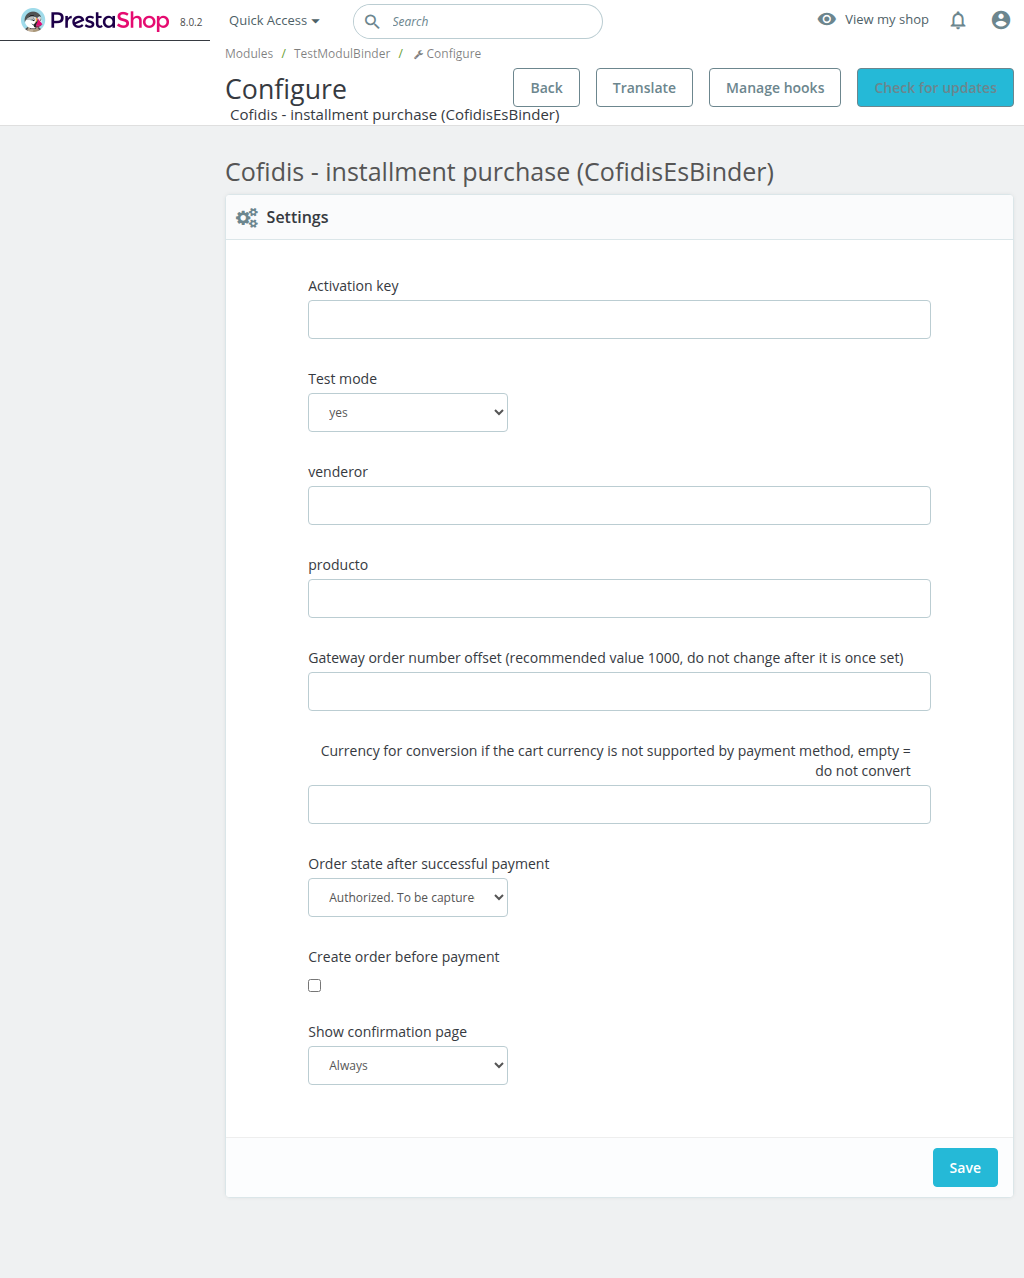Expand Order state after successful payment dropdown

point(408,897)
